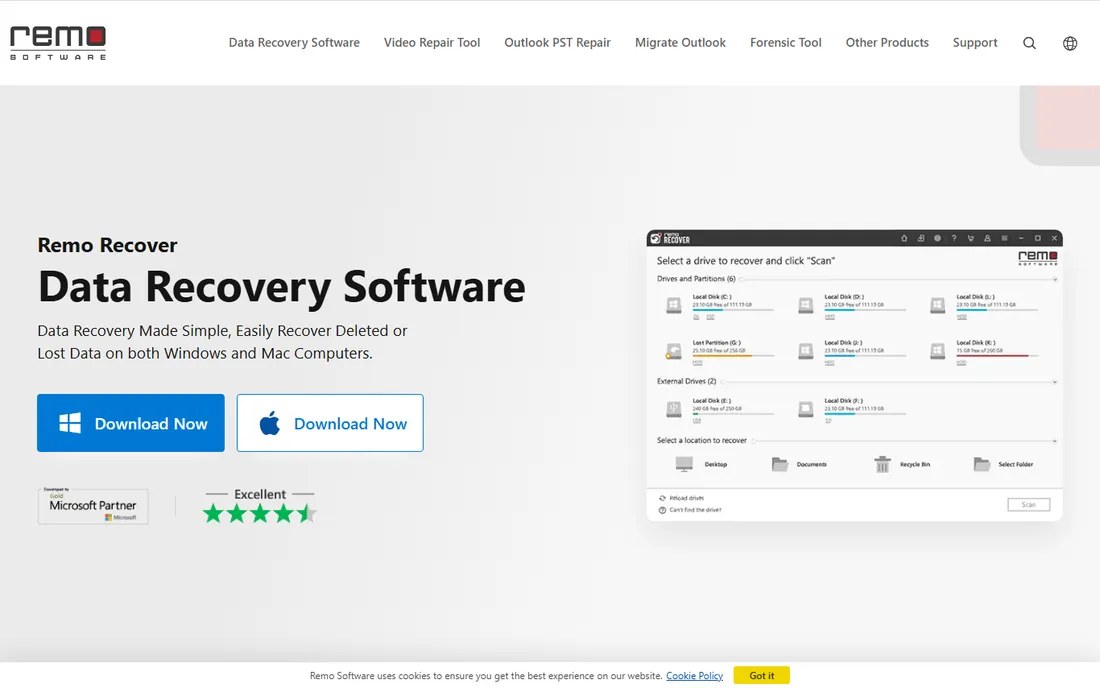The width and height of the screenshot is (1100, 688).
Task: Click the "Select Folder" label text
Action: [x=1015, y=464]
